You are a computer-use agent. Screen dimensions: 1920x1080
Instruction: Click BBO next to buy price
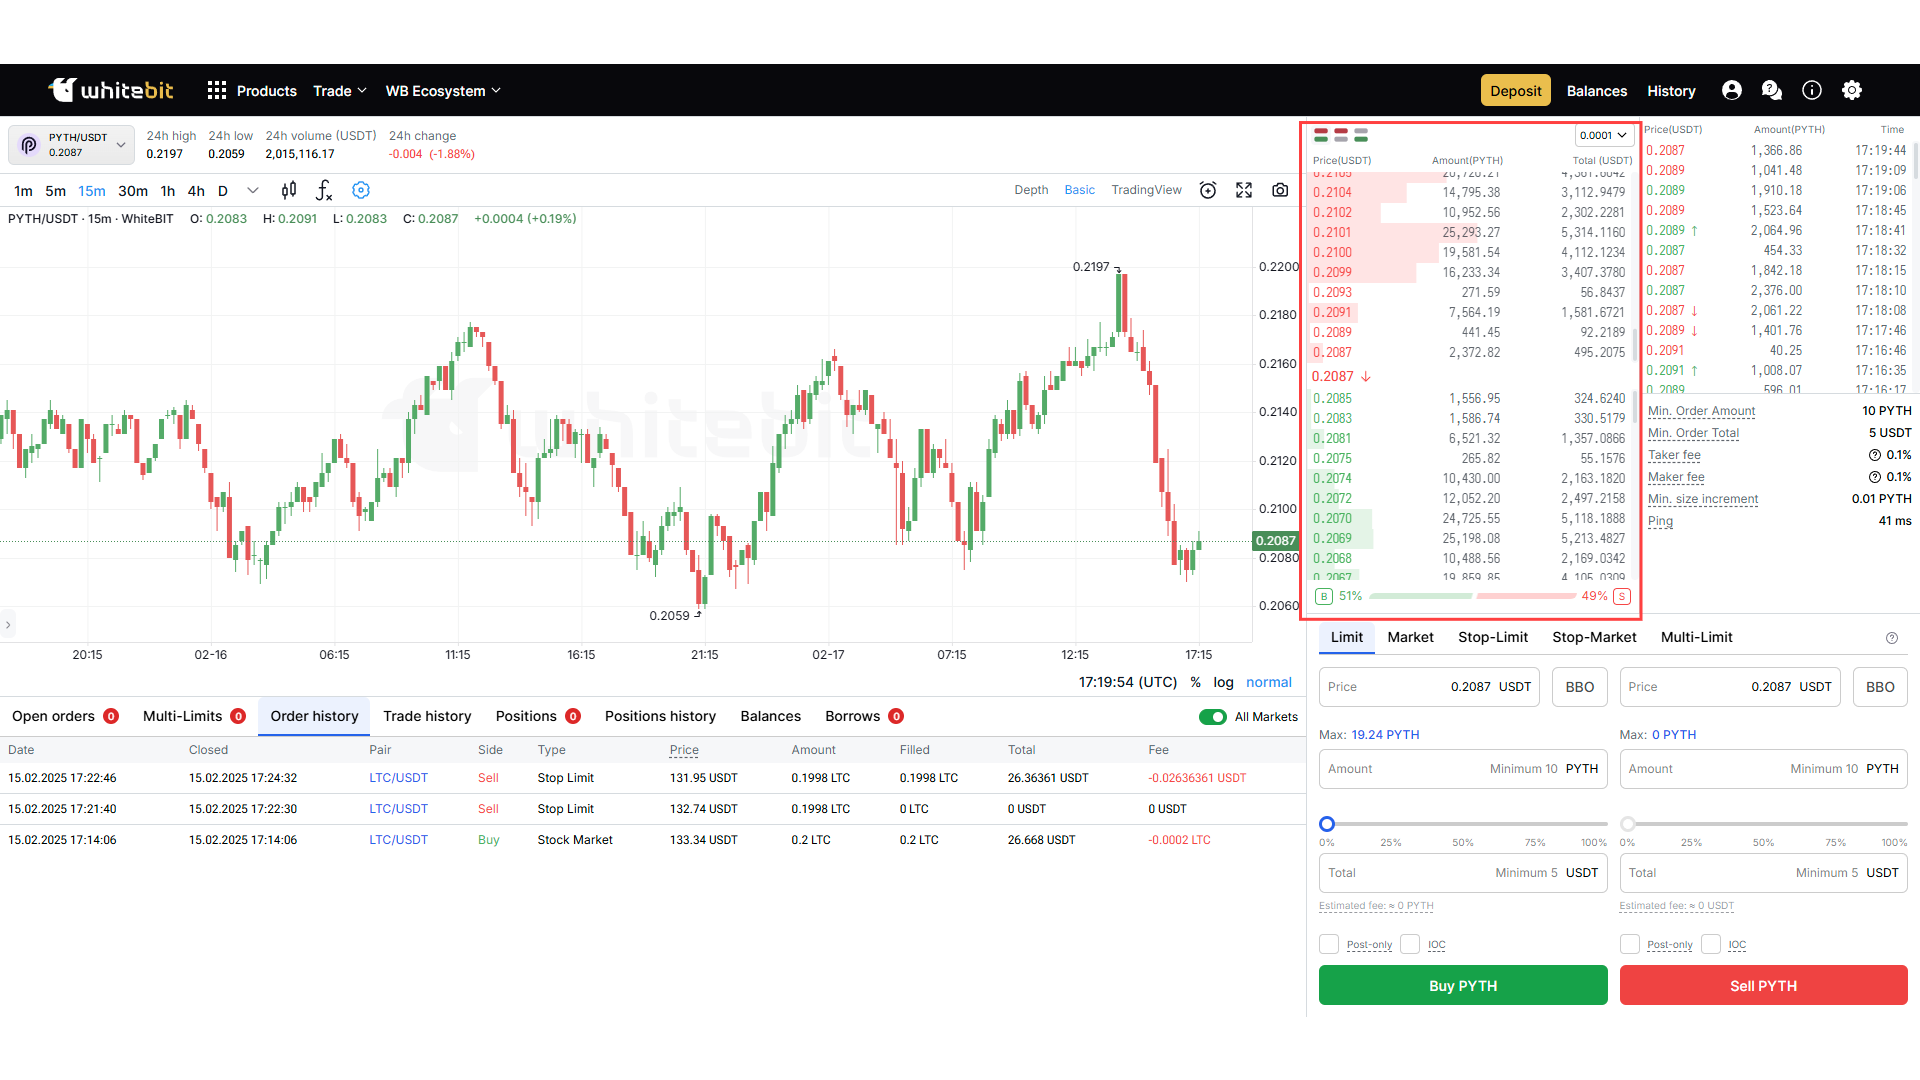(x=1580, y=687)
